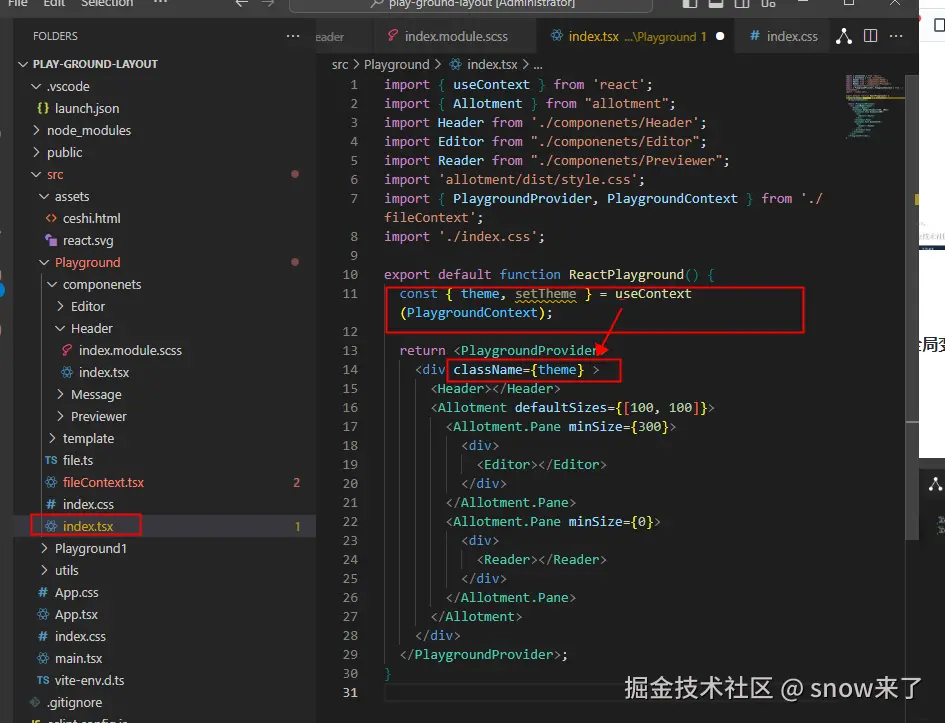Open the editor's more actions ellipsis
This screenshot has height=723, width=945.
(x=896, y=36)
